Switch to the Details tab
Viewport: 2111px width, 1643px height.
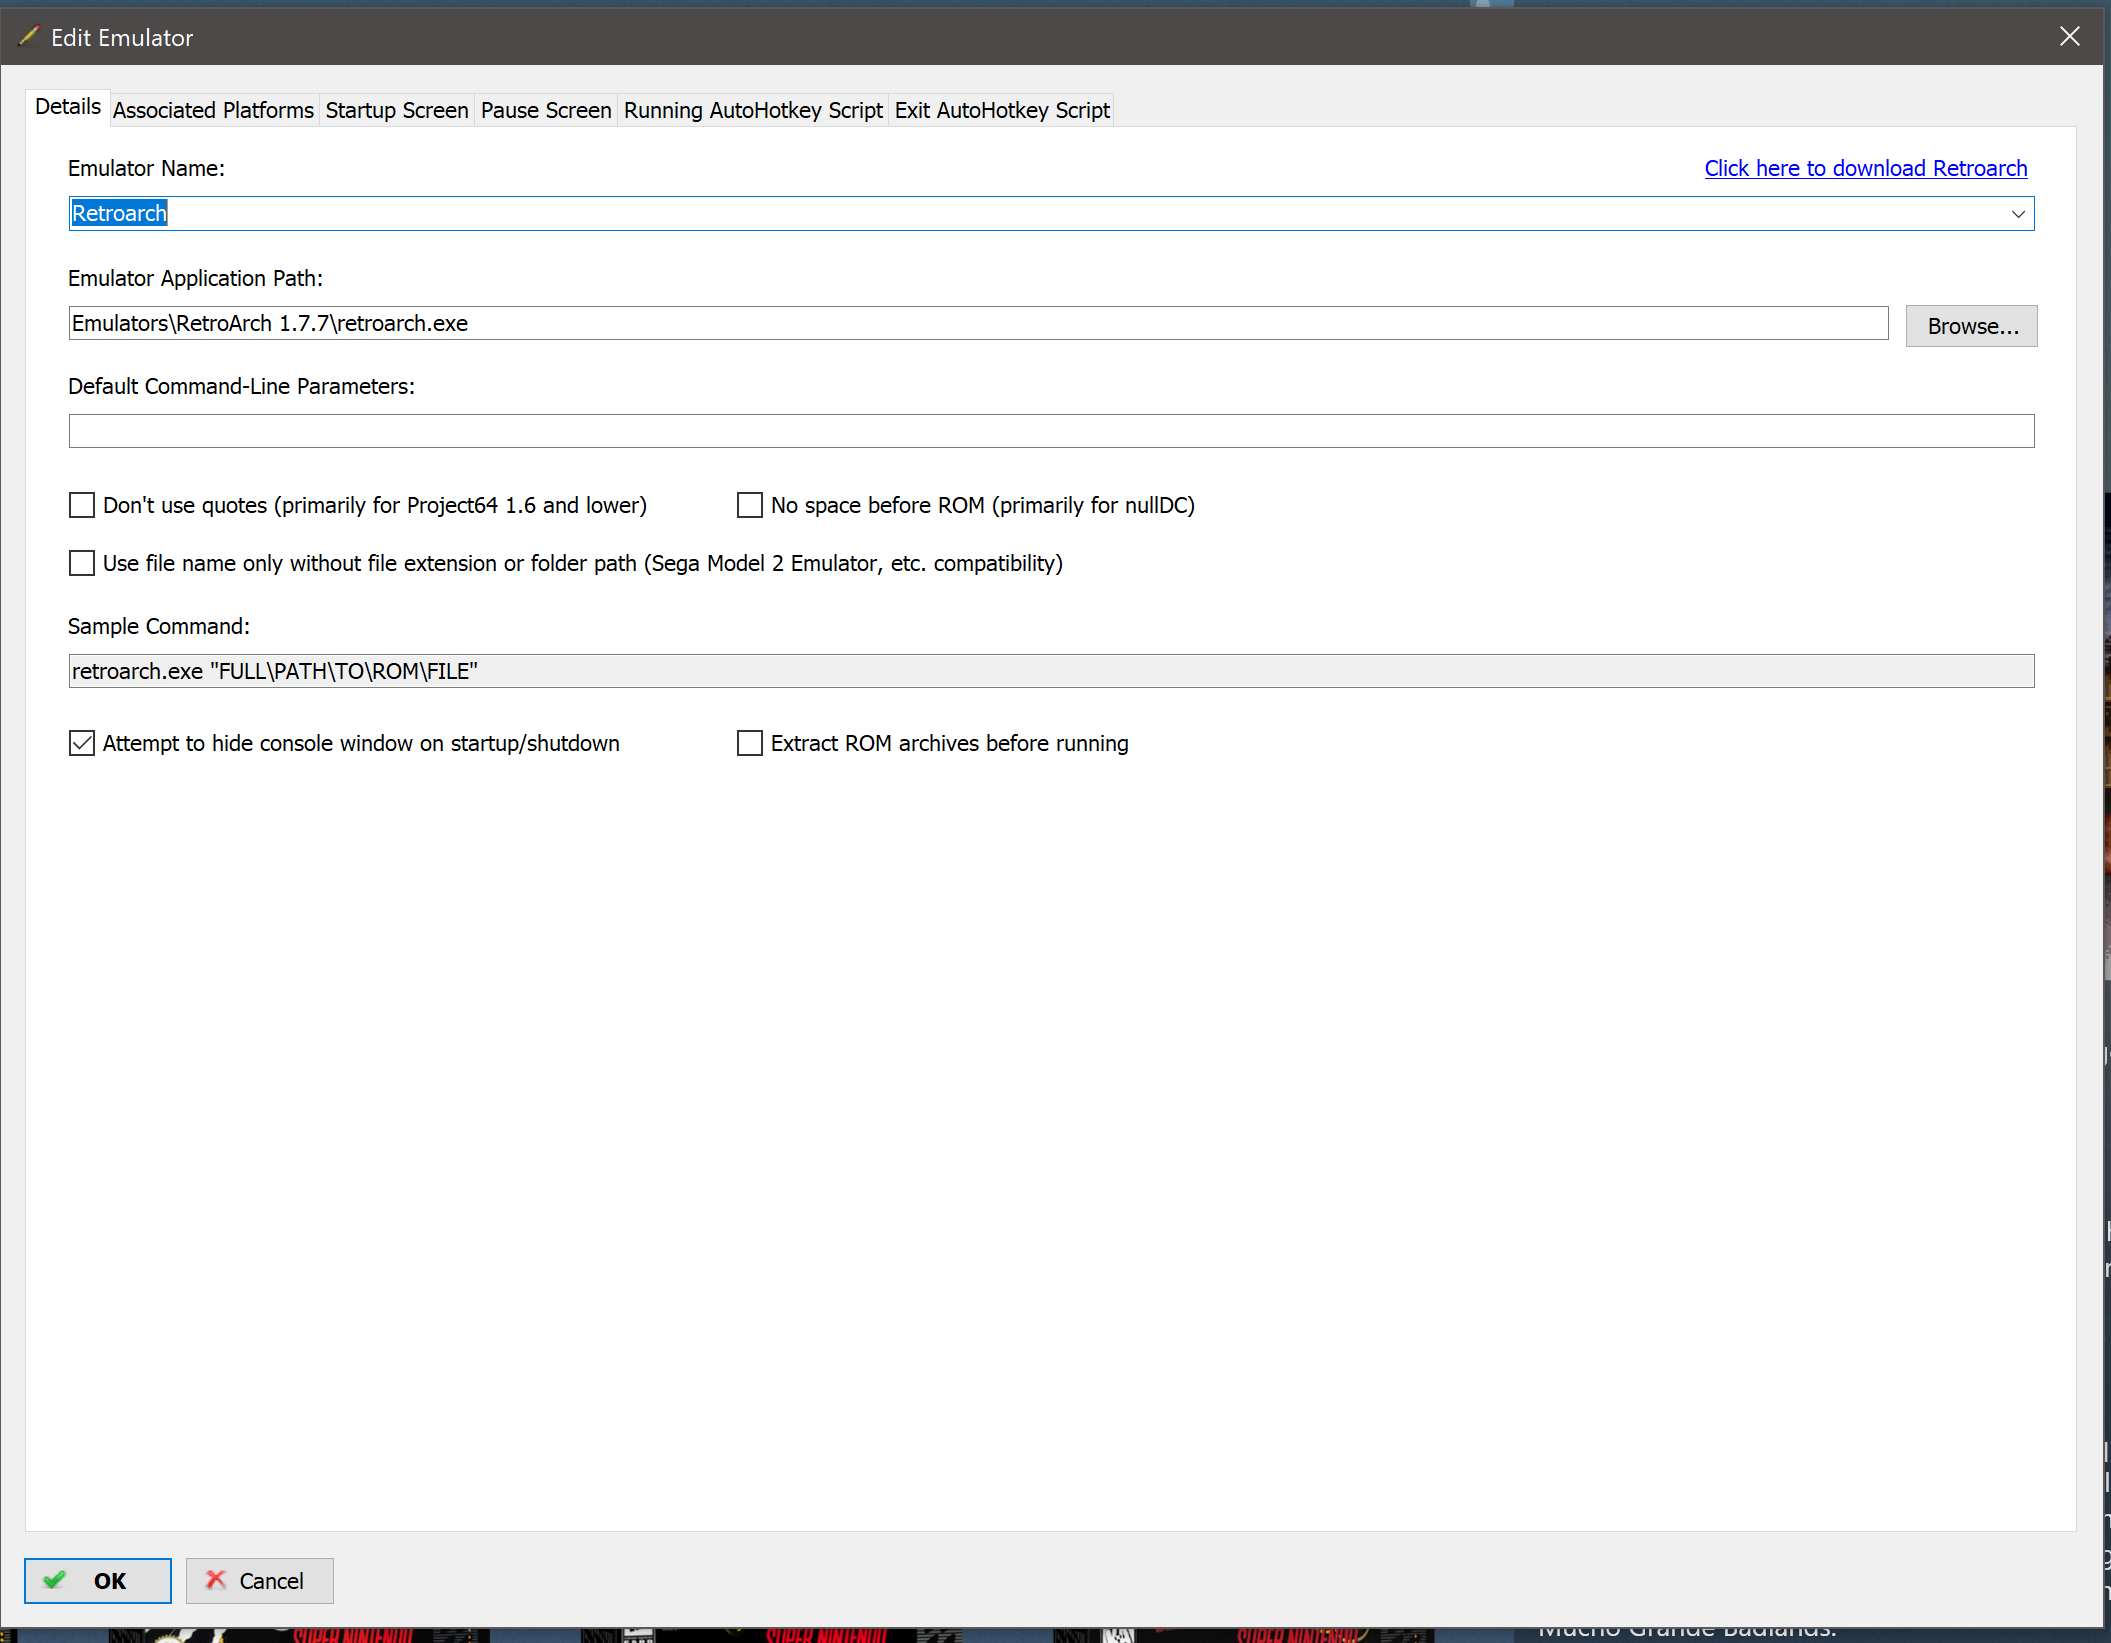[68, 107]
